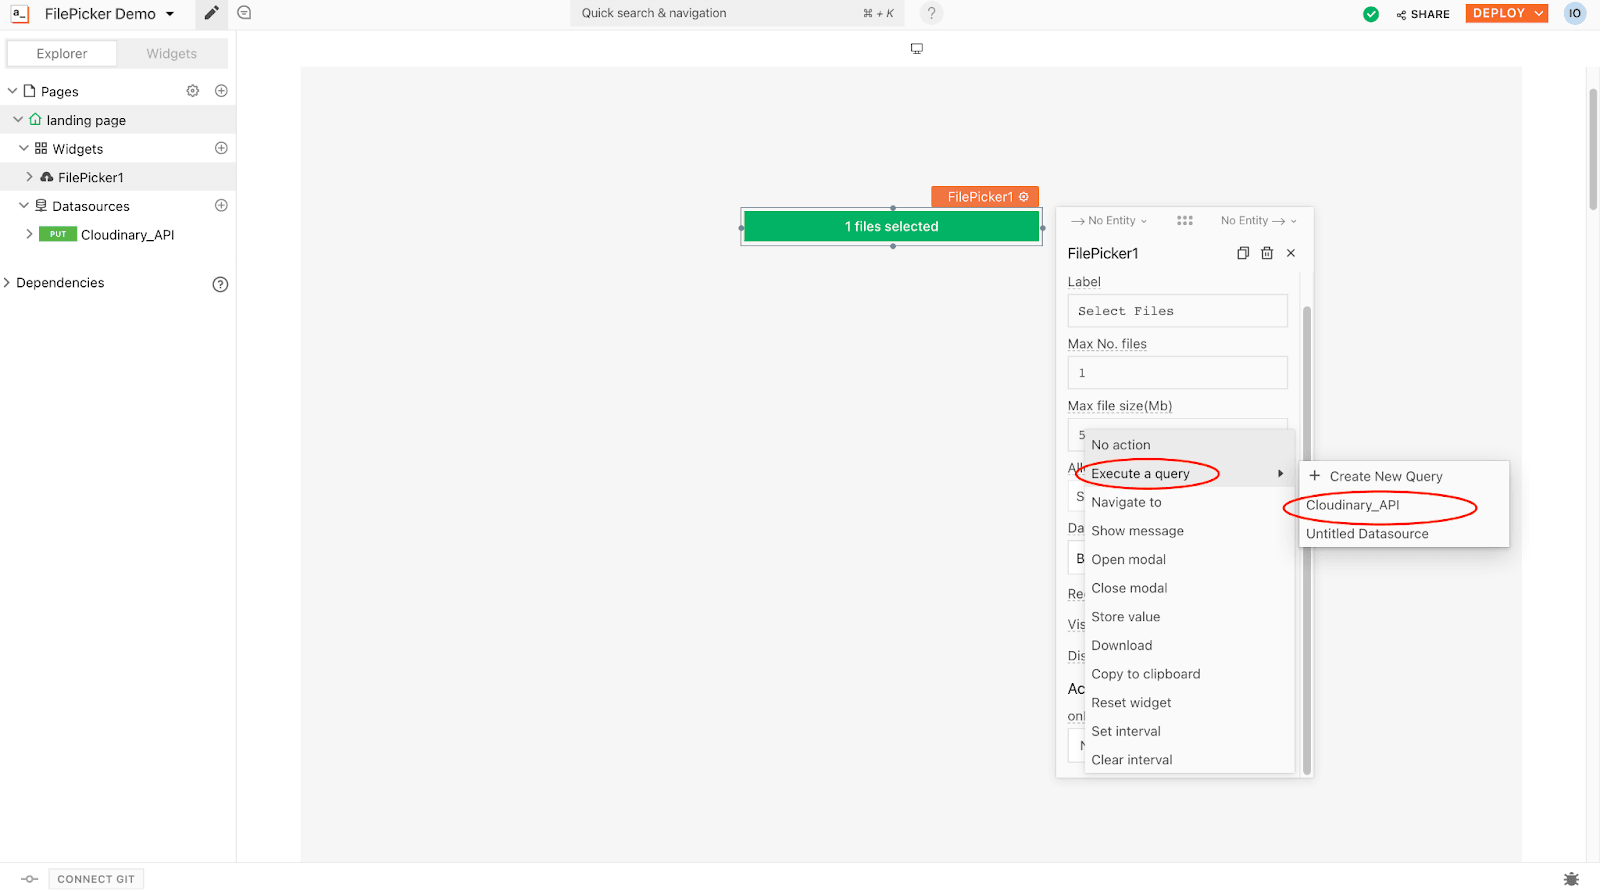Image resolution: width=1600 pixels, height=894 pixels.
Task: Click the CONNECT GIT button
Action: coord(96,879)
